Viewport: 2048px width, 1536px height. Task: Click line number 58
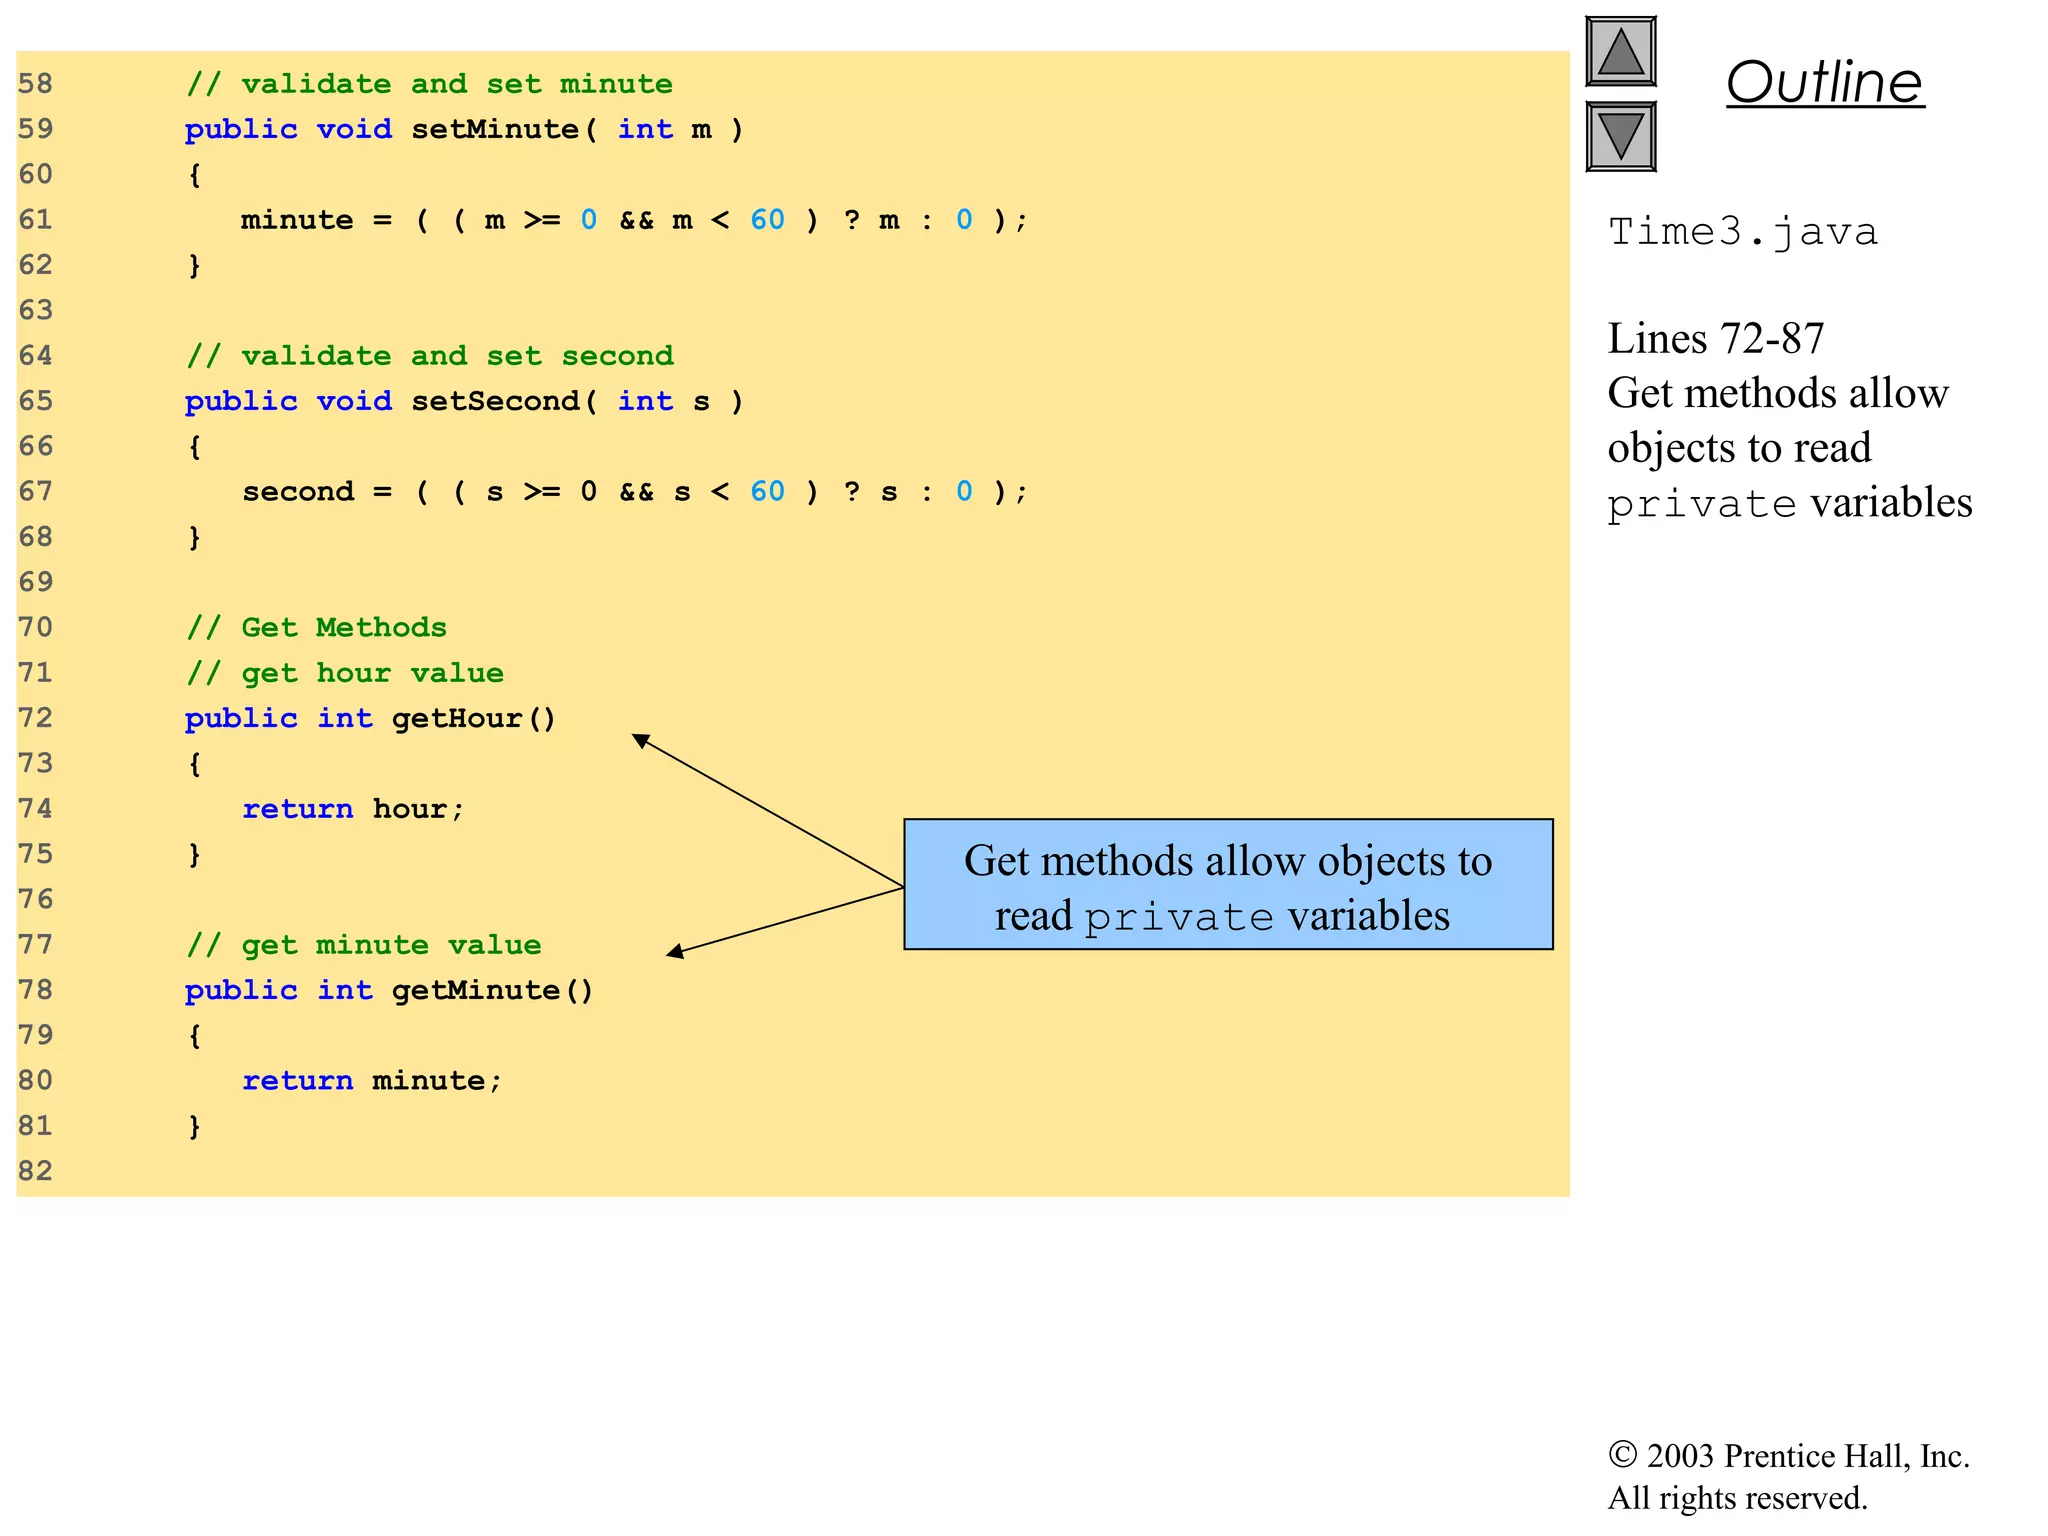pos(36,84)
